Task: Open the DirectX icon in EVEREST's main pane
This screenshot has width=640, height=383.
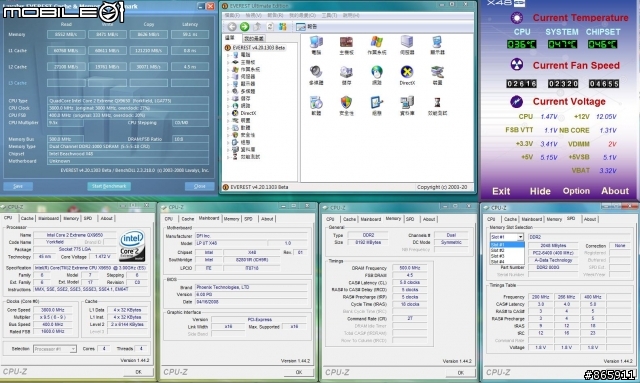Action: (407, 72)
